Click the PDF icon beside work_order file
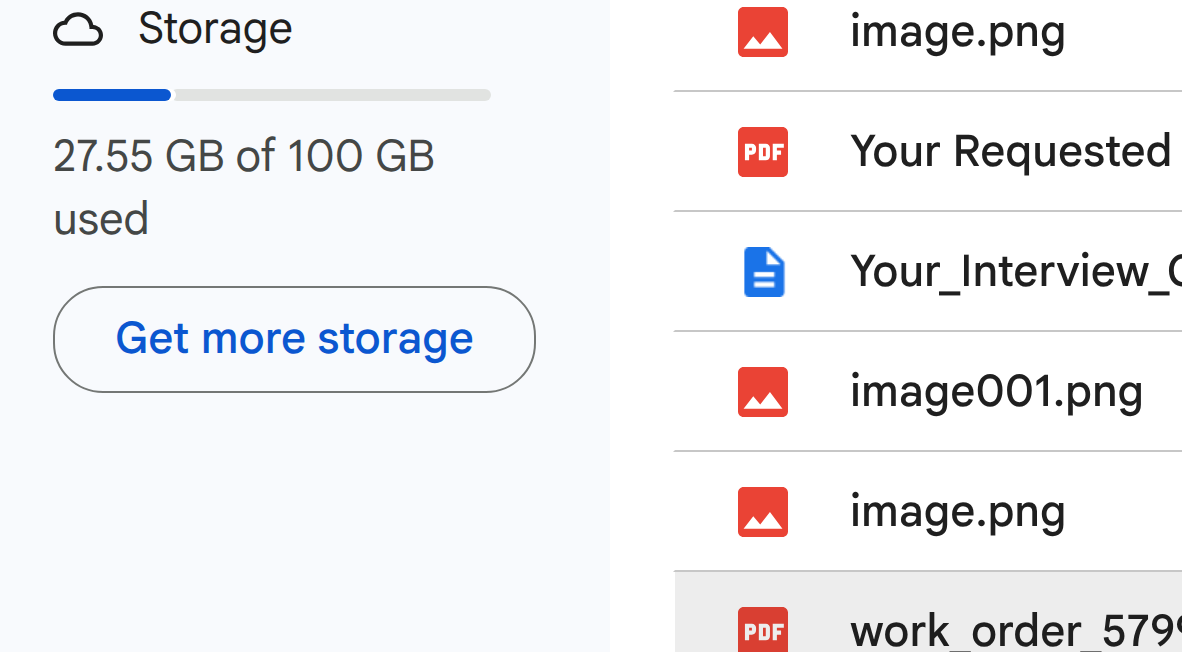The width and height of the screenshot is (1182, 652). click(x=763, y=630)
